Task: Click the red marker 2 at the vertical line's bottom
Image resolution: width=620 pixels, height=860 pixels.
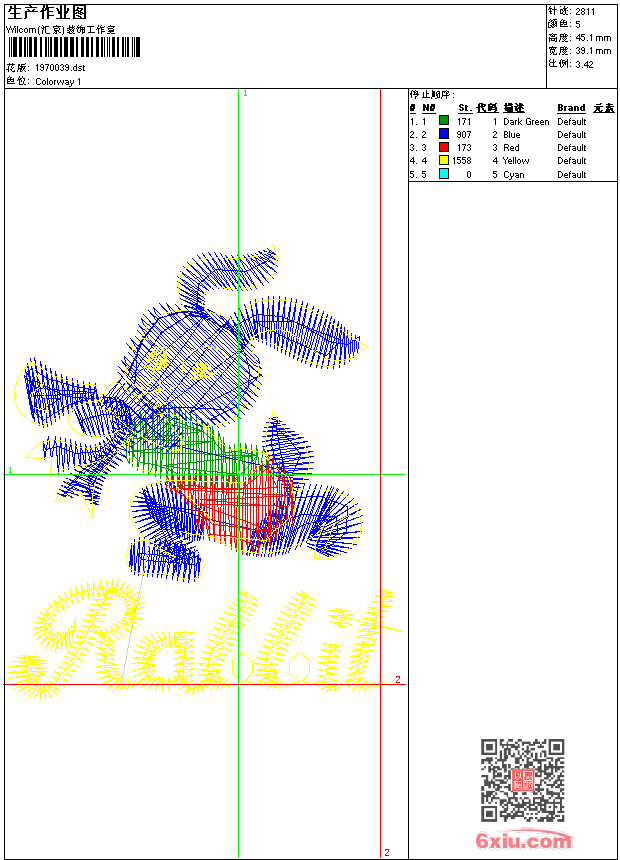Action: coord(387,852)
